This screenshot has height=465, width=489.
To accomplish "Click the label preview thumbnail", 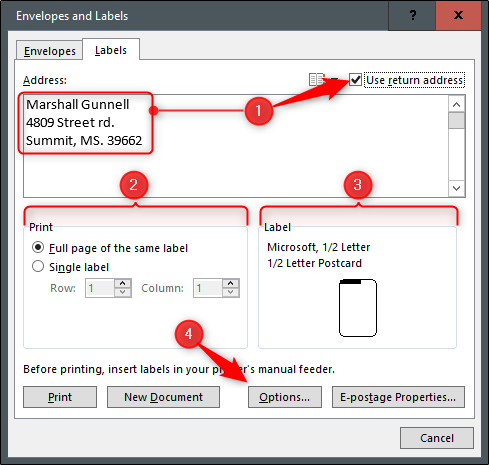I will click(358, 308).
